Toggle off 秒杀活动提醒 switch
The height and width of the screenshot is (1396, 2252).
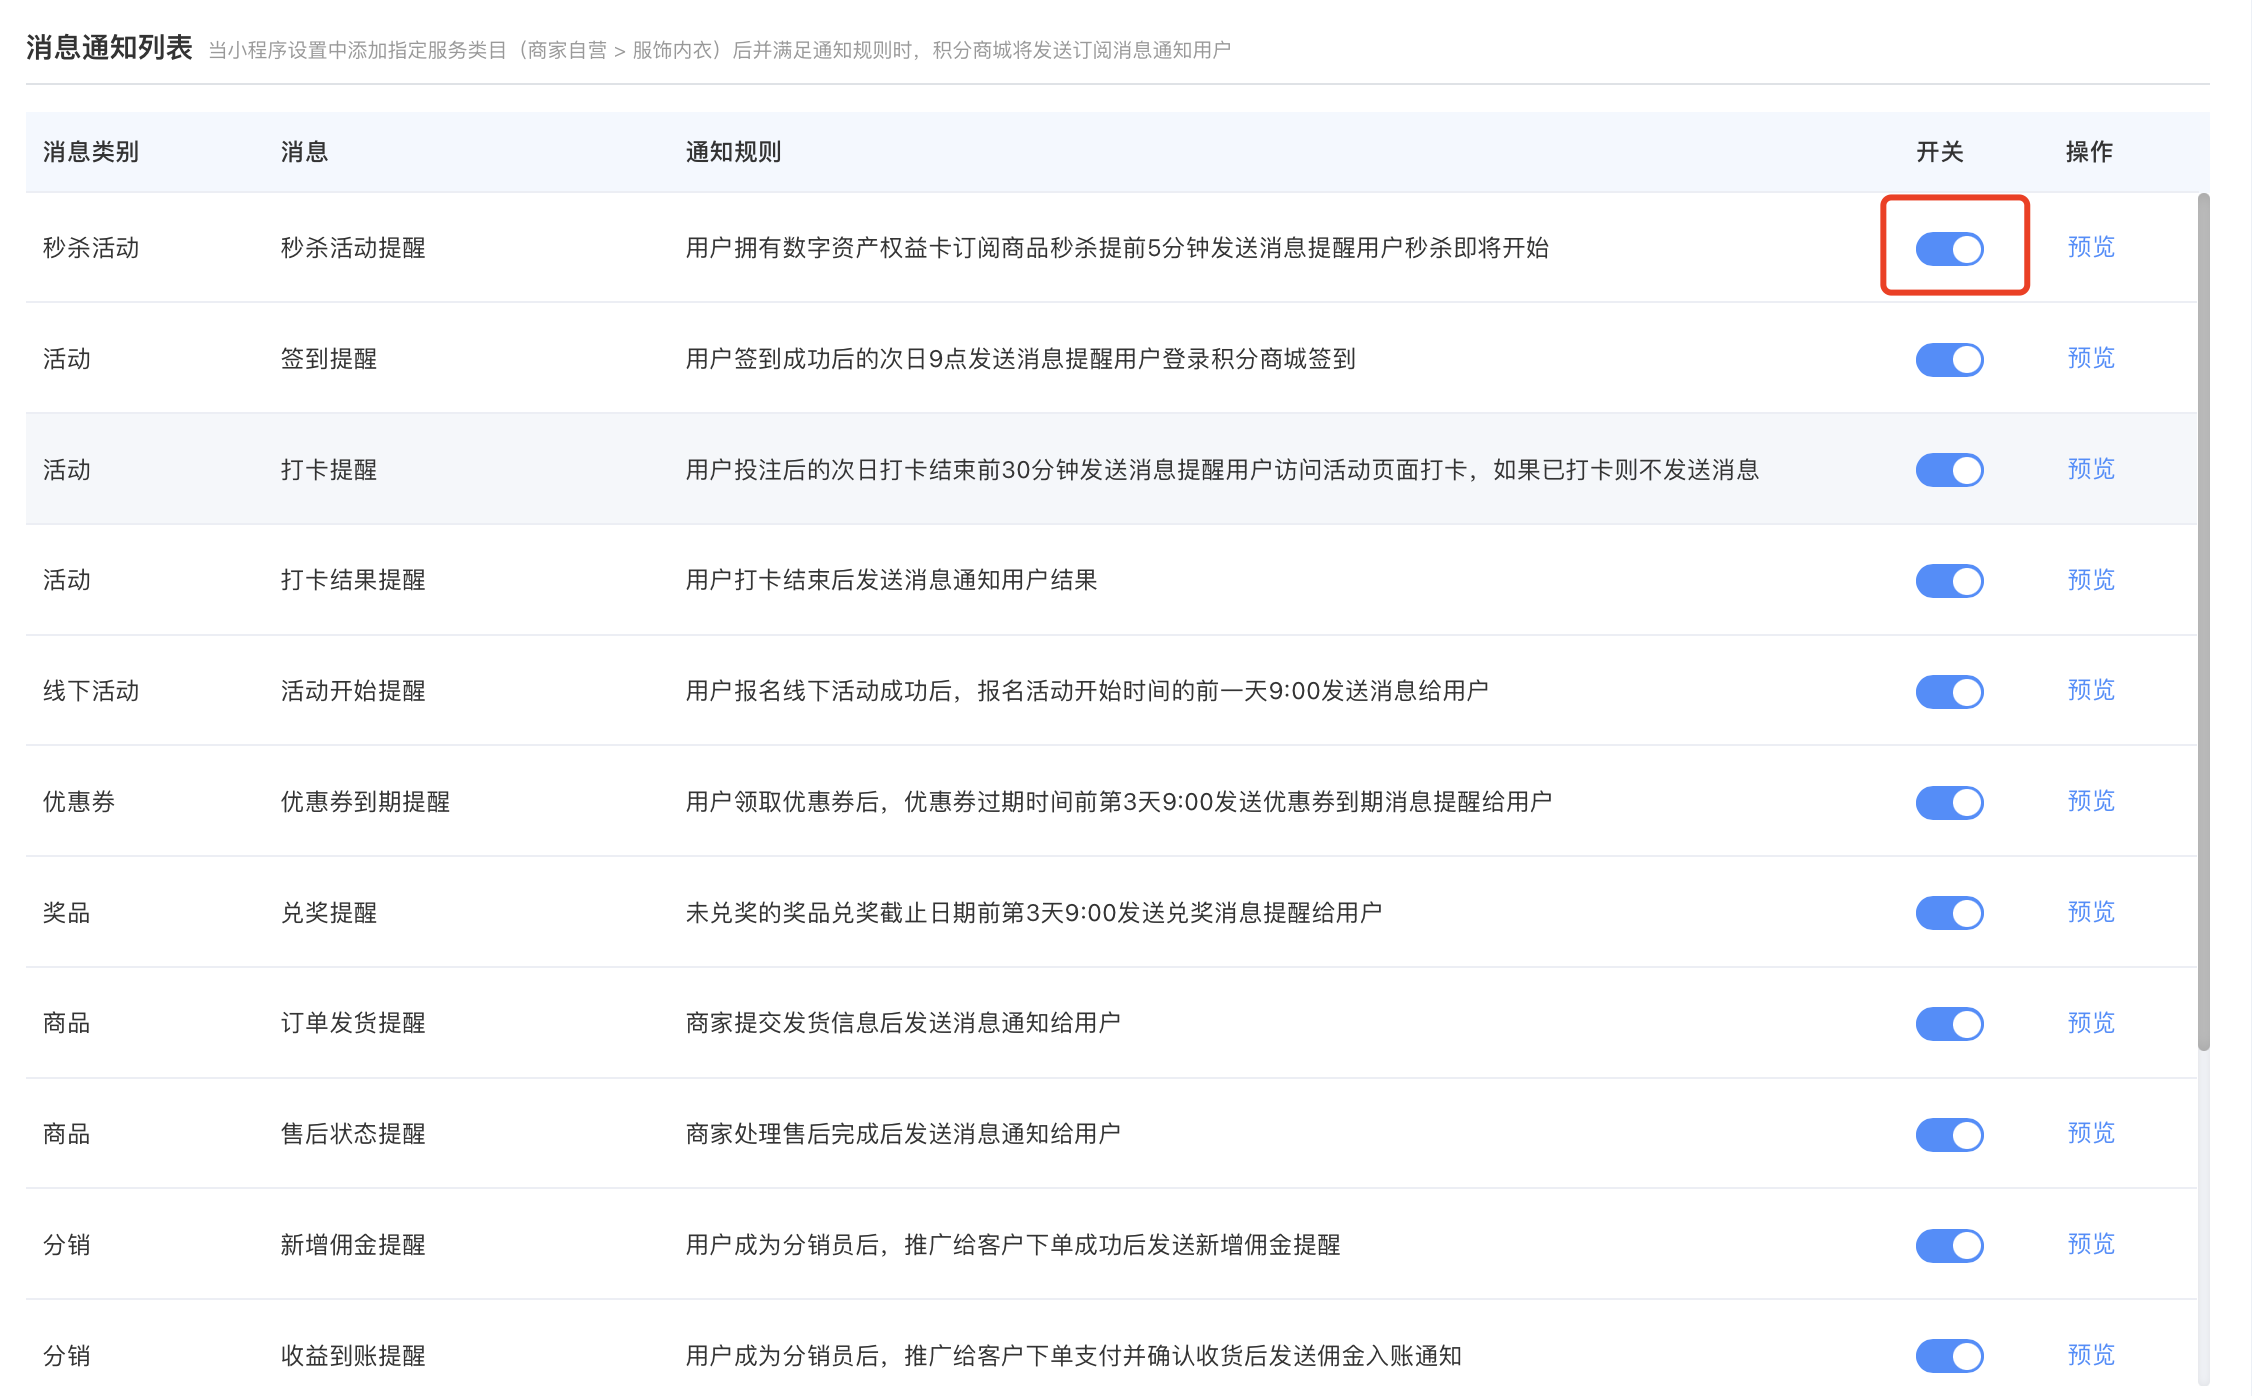1949,248
